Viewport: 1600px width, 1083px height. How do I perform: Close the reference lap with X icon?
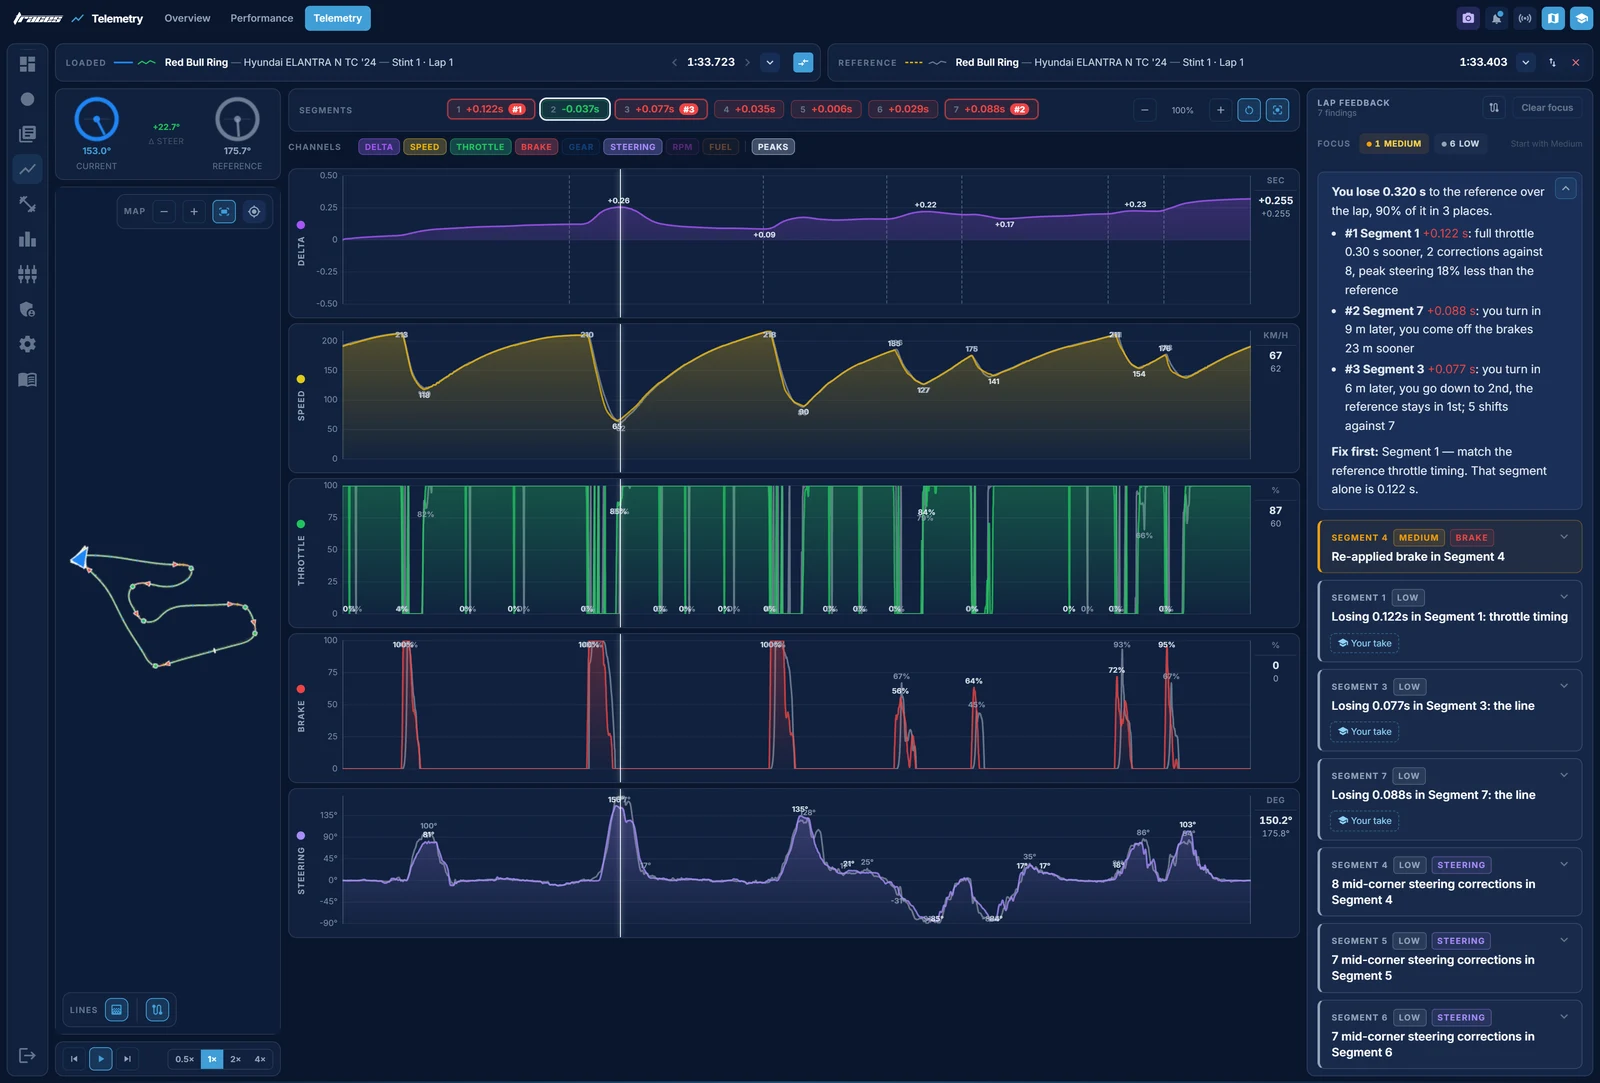pos(1576,62)
